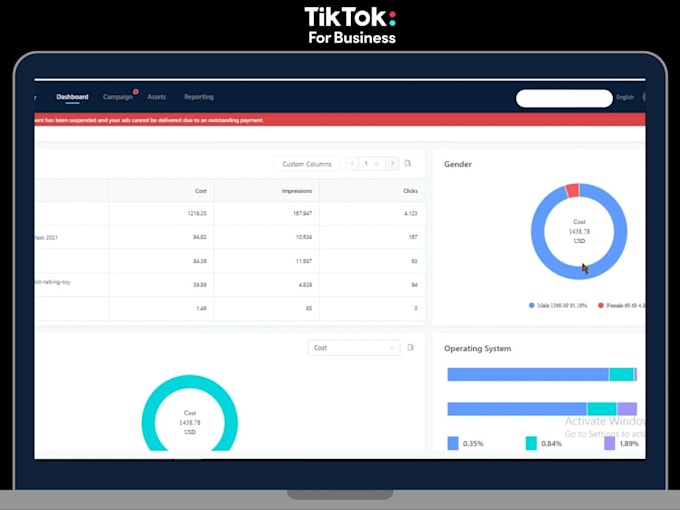This screenshot has width=680, height=510.
Task: Go to next table page arrow
Action: 392,163
